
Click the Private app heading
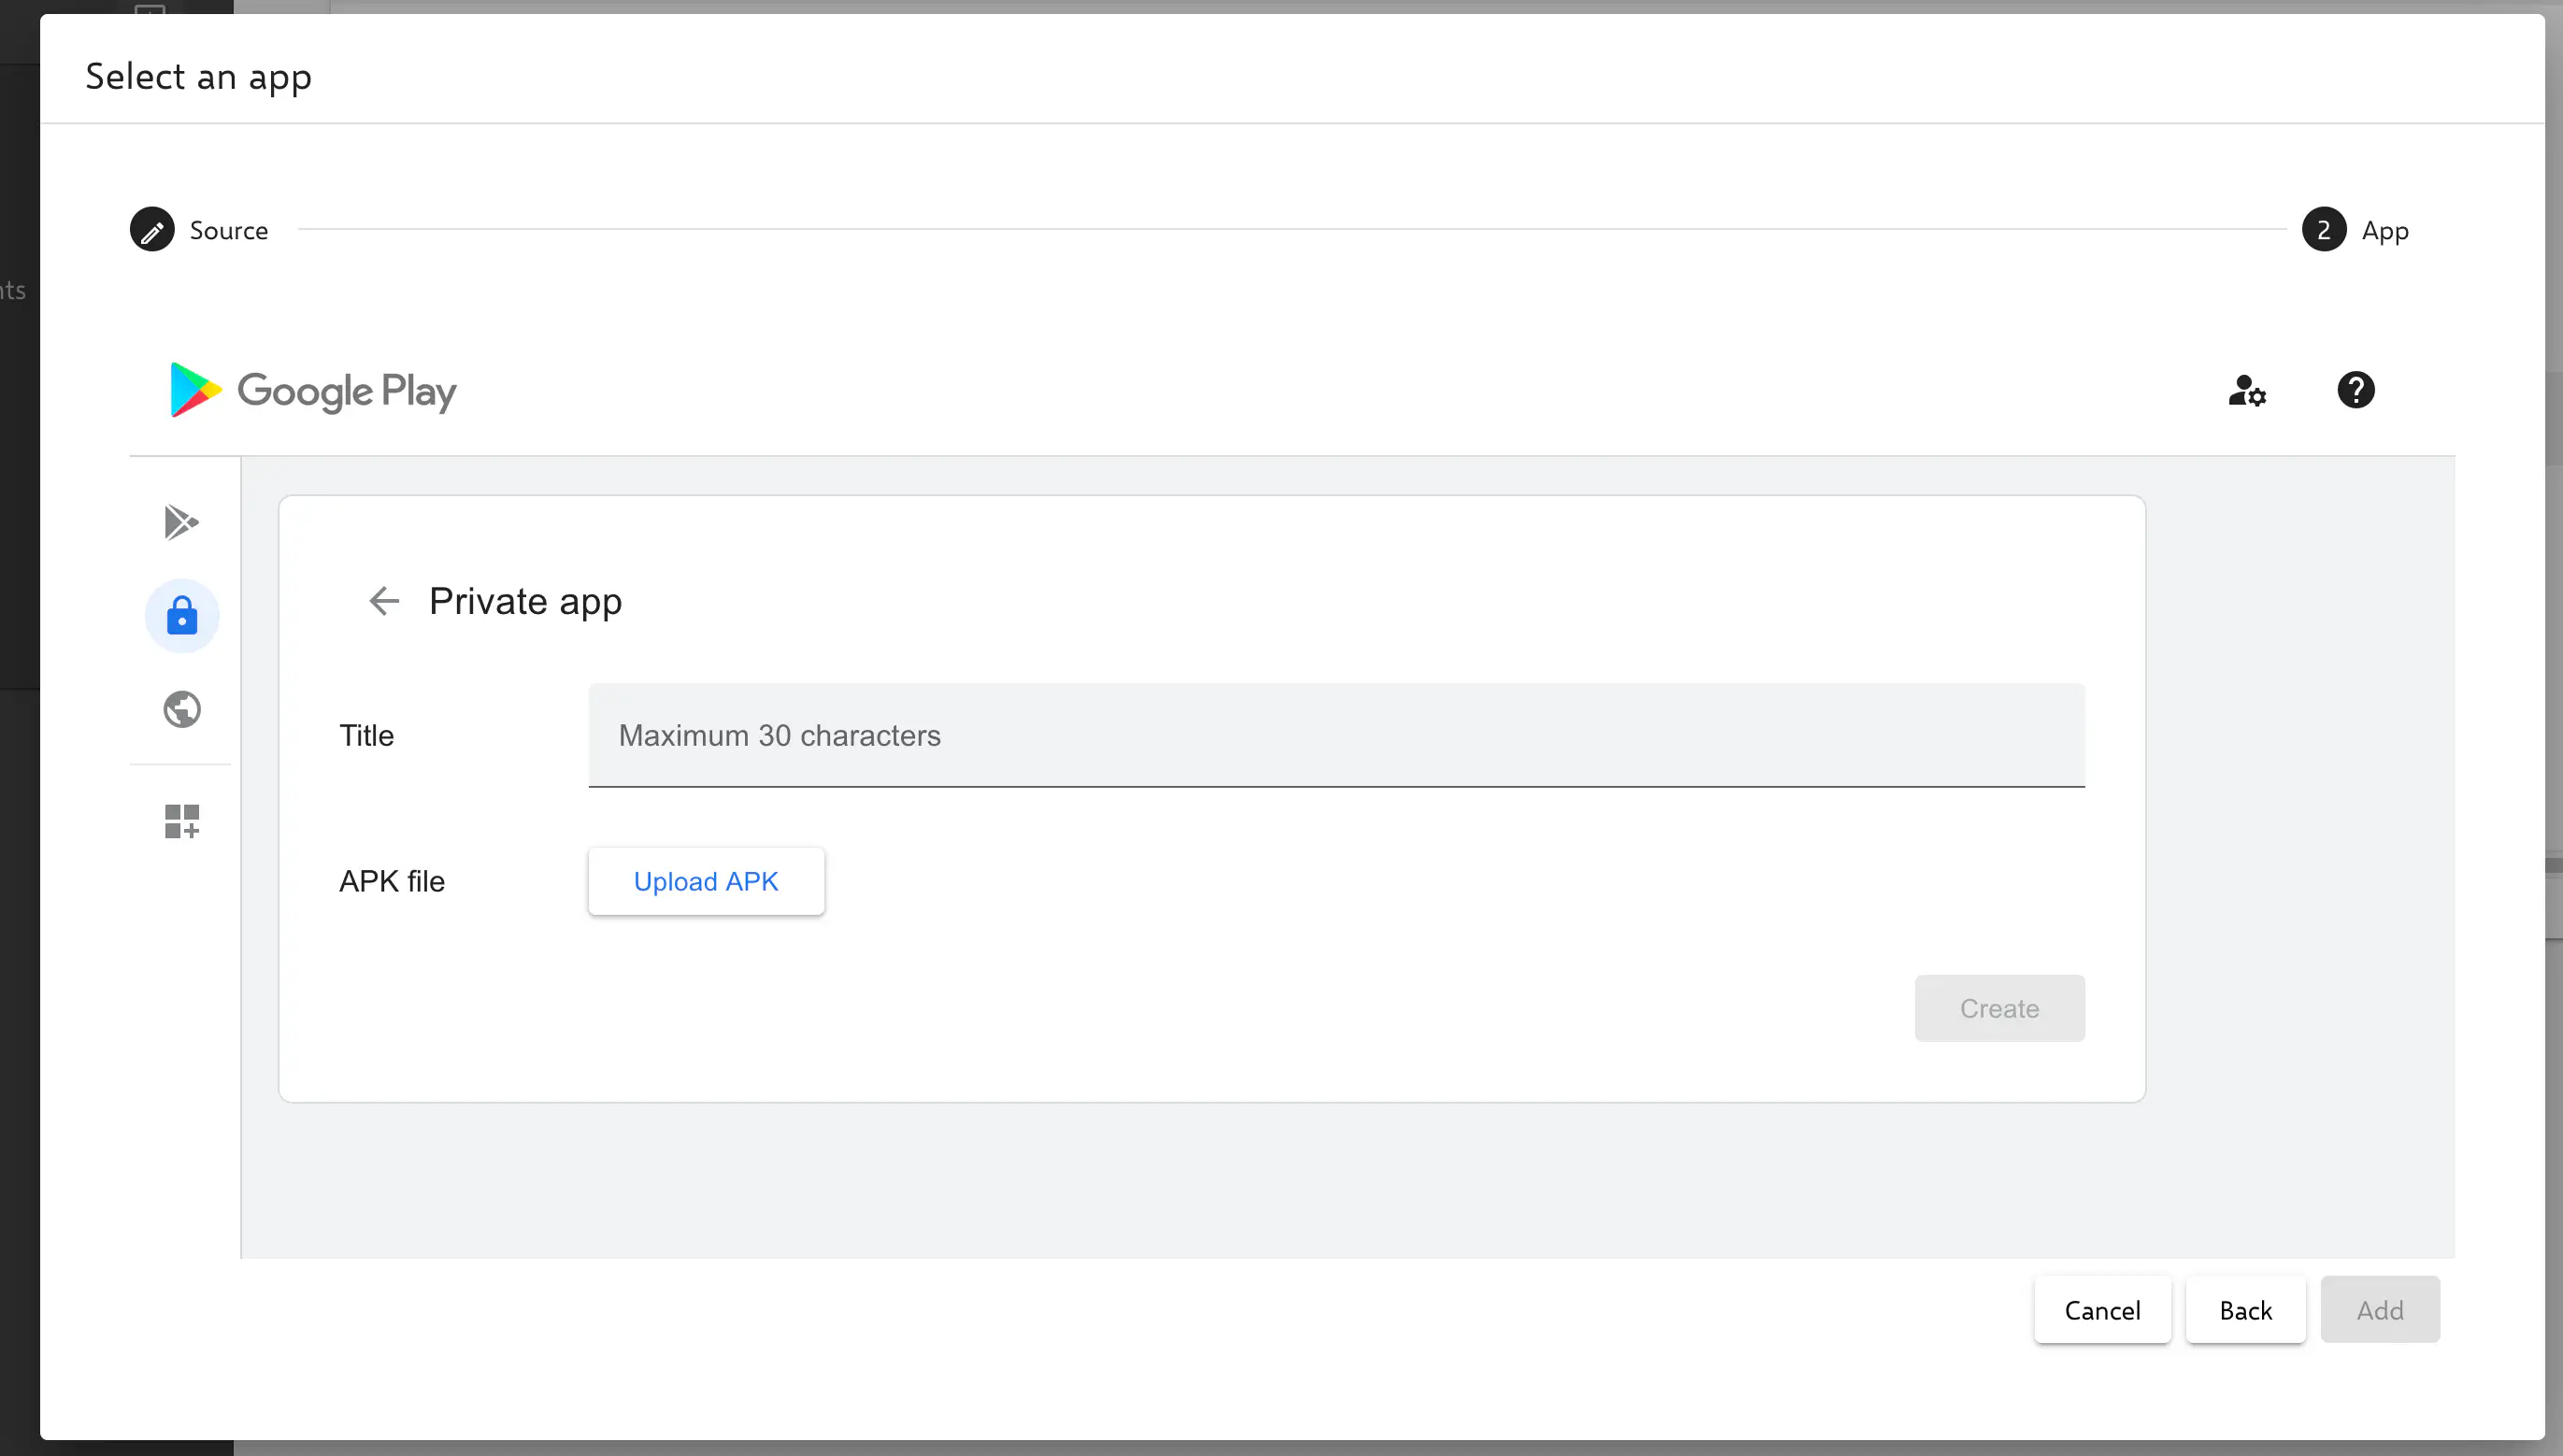tap(526, 600)
